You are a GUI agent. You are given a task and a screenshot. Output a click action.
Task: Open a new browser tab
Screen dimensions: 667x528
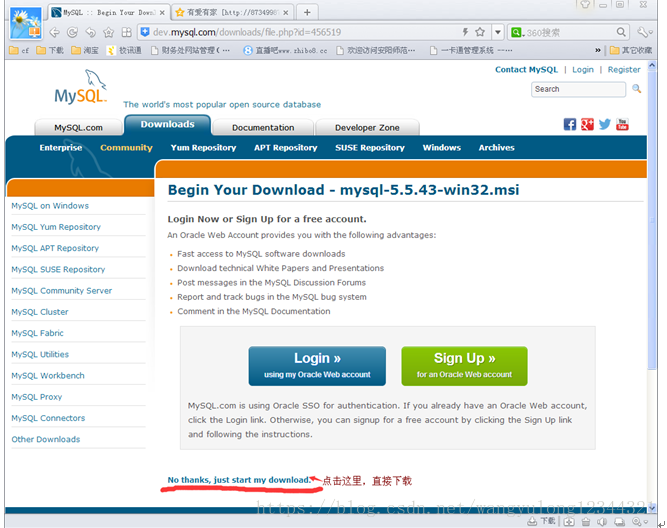[307, 12]
